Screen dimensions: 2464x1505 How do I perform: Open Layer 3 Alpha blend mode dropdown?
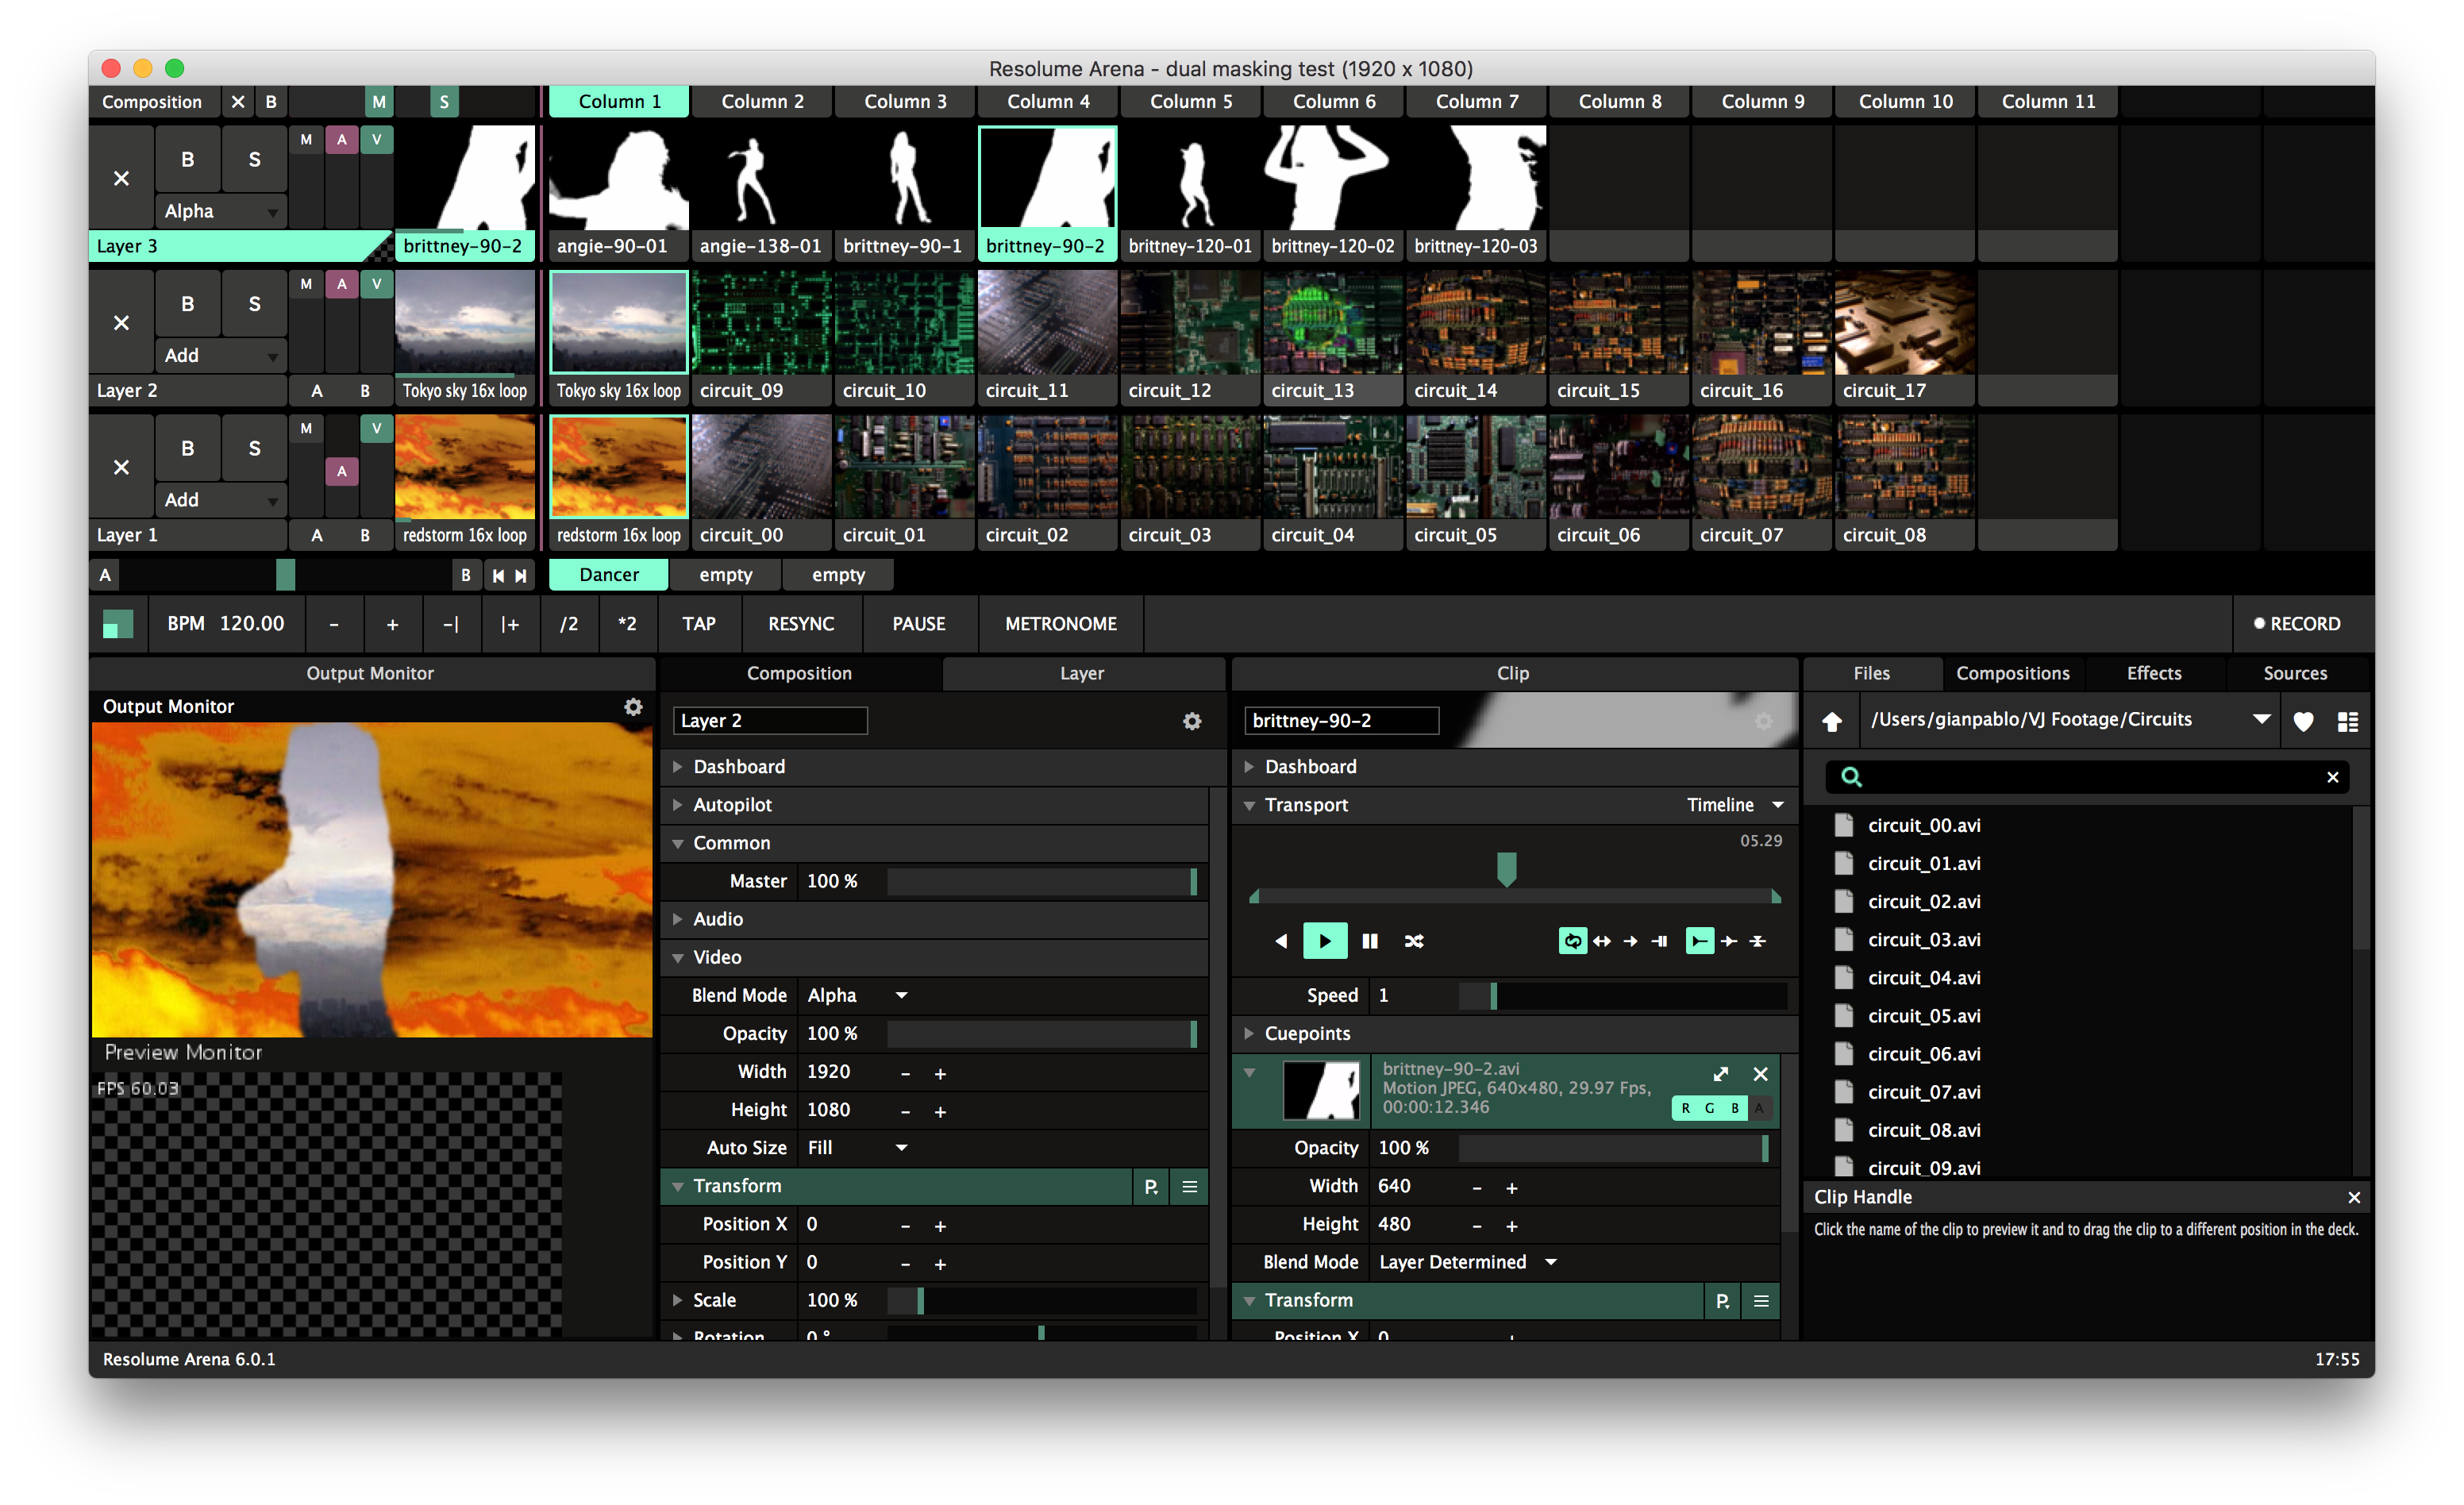pyautogui.click(x=221, y=211)
